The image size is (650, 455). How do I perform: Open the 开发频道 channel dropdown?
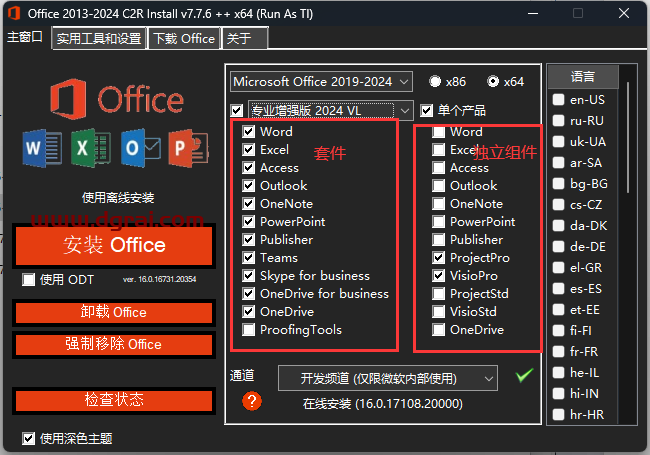point(388,378)
